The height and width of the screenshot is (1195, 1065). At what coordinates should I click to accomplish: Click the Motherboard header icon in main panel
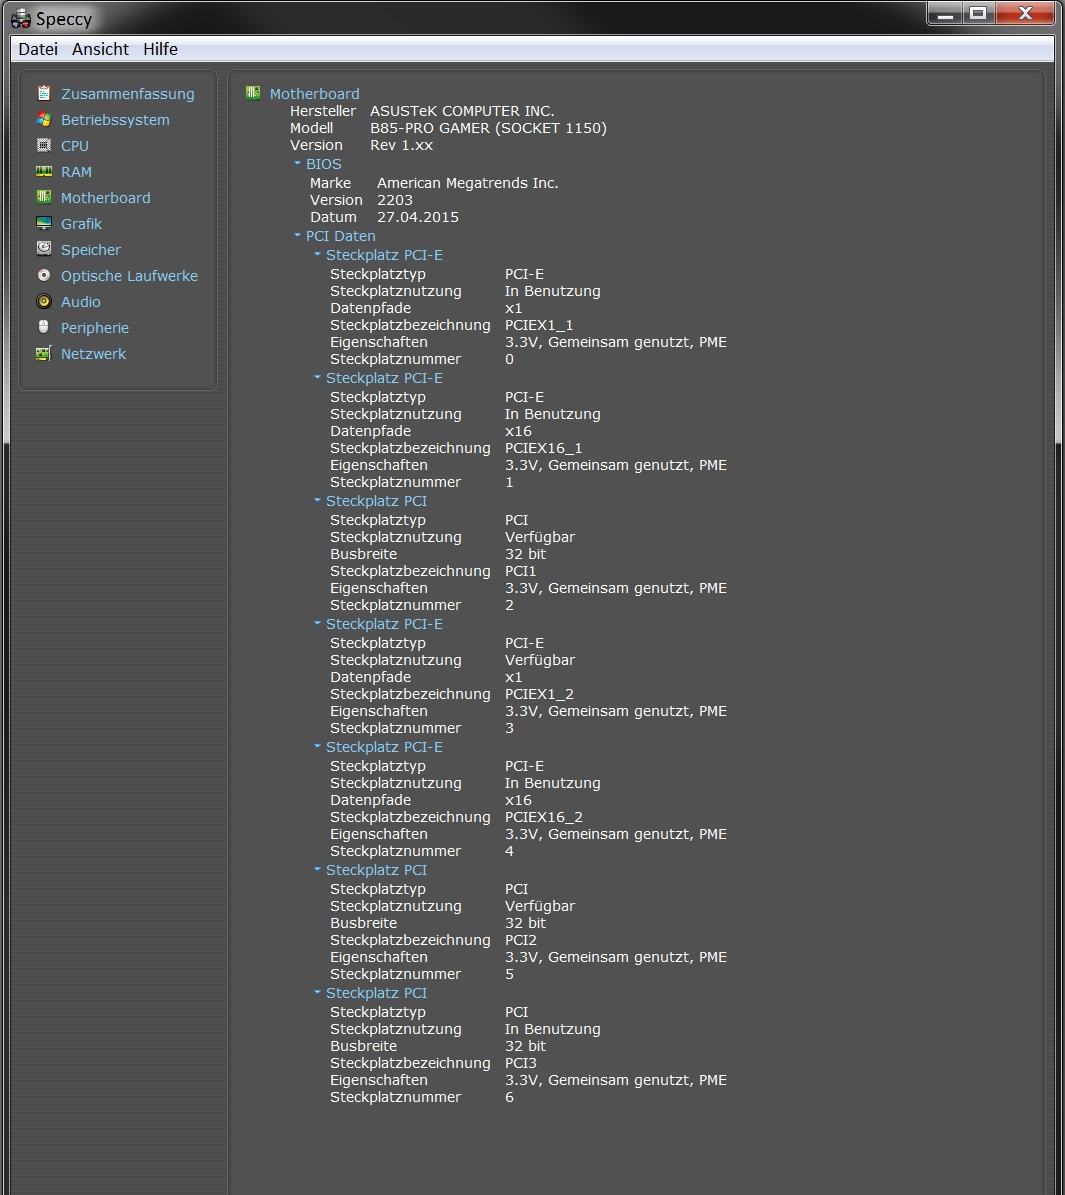click(253, 93)
